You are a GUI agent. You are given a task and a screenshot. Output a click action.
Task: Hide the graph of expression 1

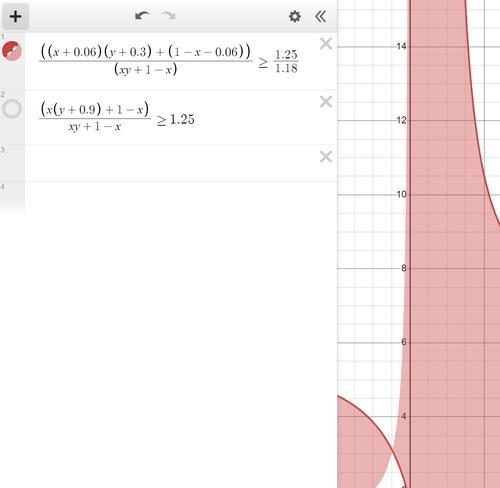coord(12,51)
